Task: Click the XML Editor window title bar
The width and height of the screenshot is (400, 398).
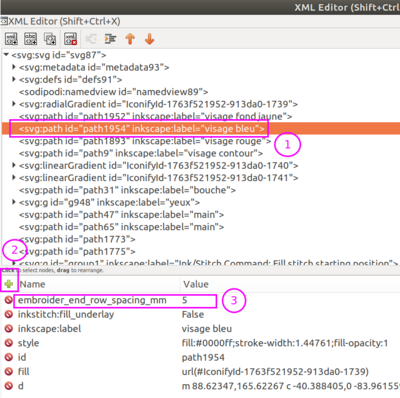Action: point(200,7)
